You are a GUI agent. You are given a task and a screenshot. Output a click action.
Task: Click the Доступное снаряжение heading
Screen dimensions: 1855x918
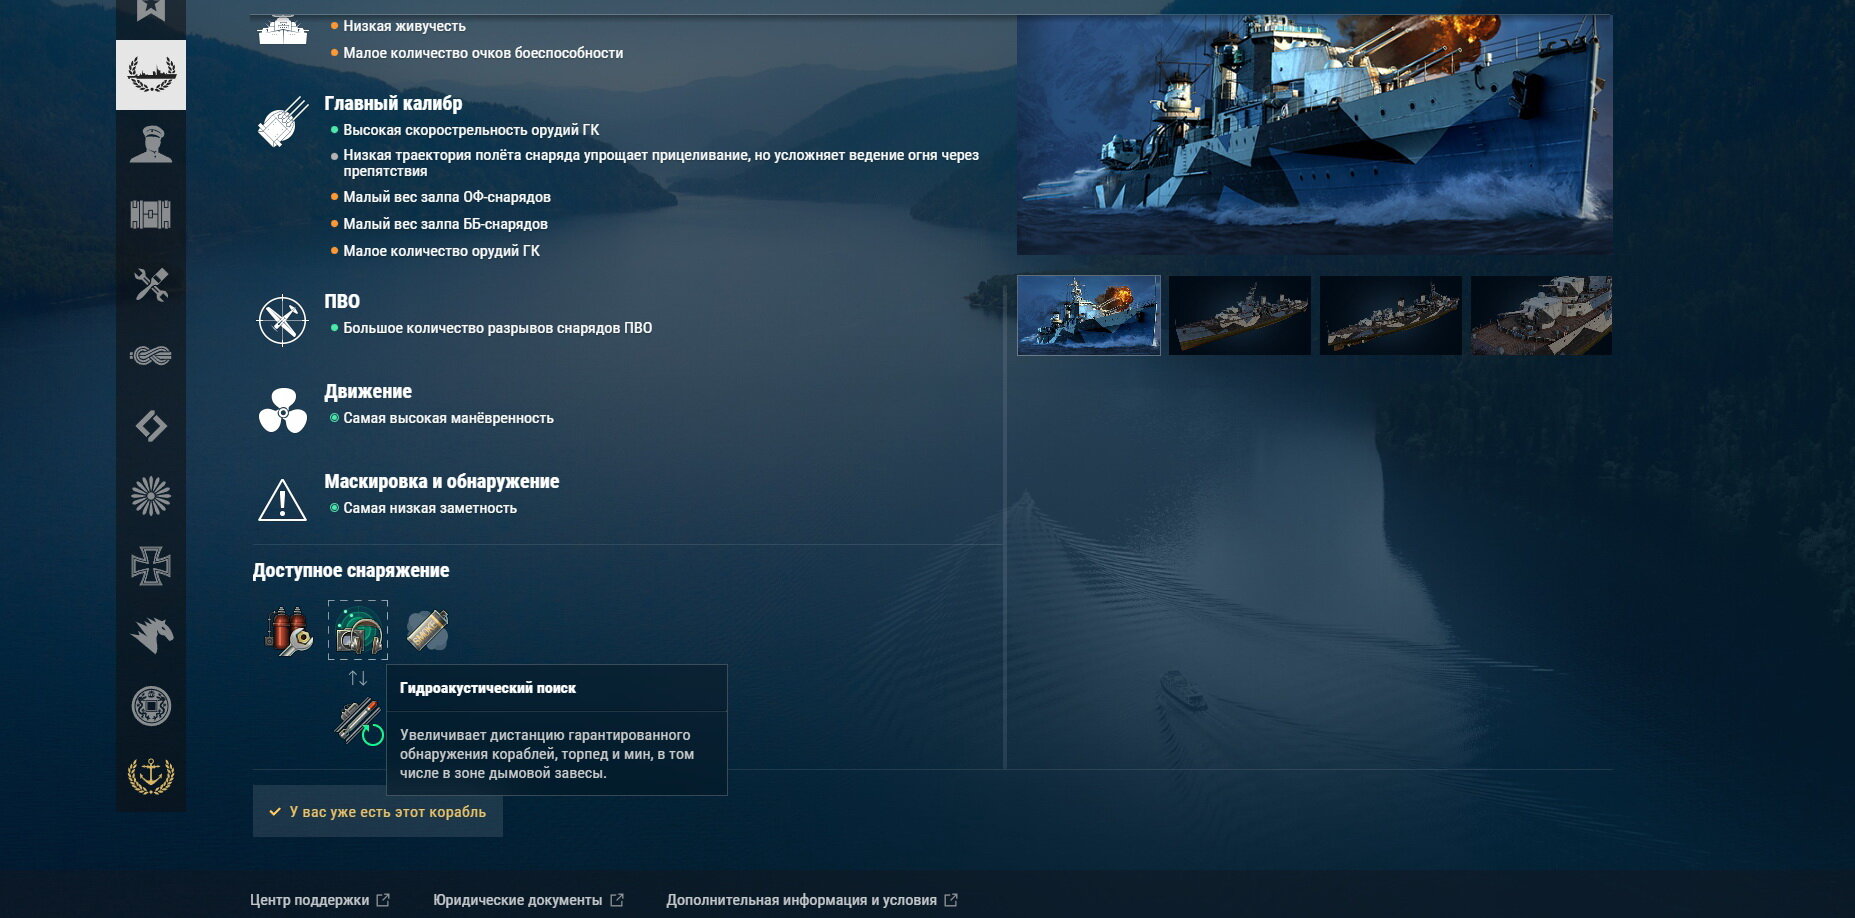(x=351, y=570)
